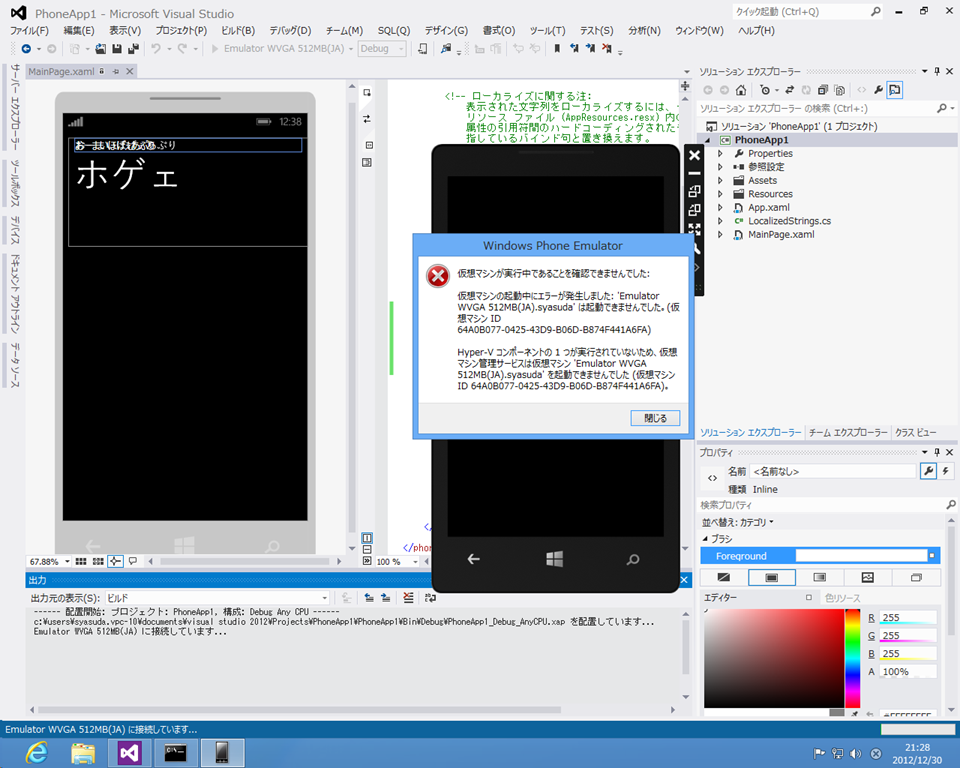Click Collapse All icon in Solution Explorer
Image resolution: width=960 pixels, height=768 pixels.
pyautogui.click(x=823, y=90)
